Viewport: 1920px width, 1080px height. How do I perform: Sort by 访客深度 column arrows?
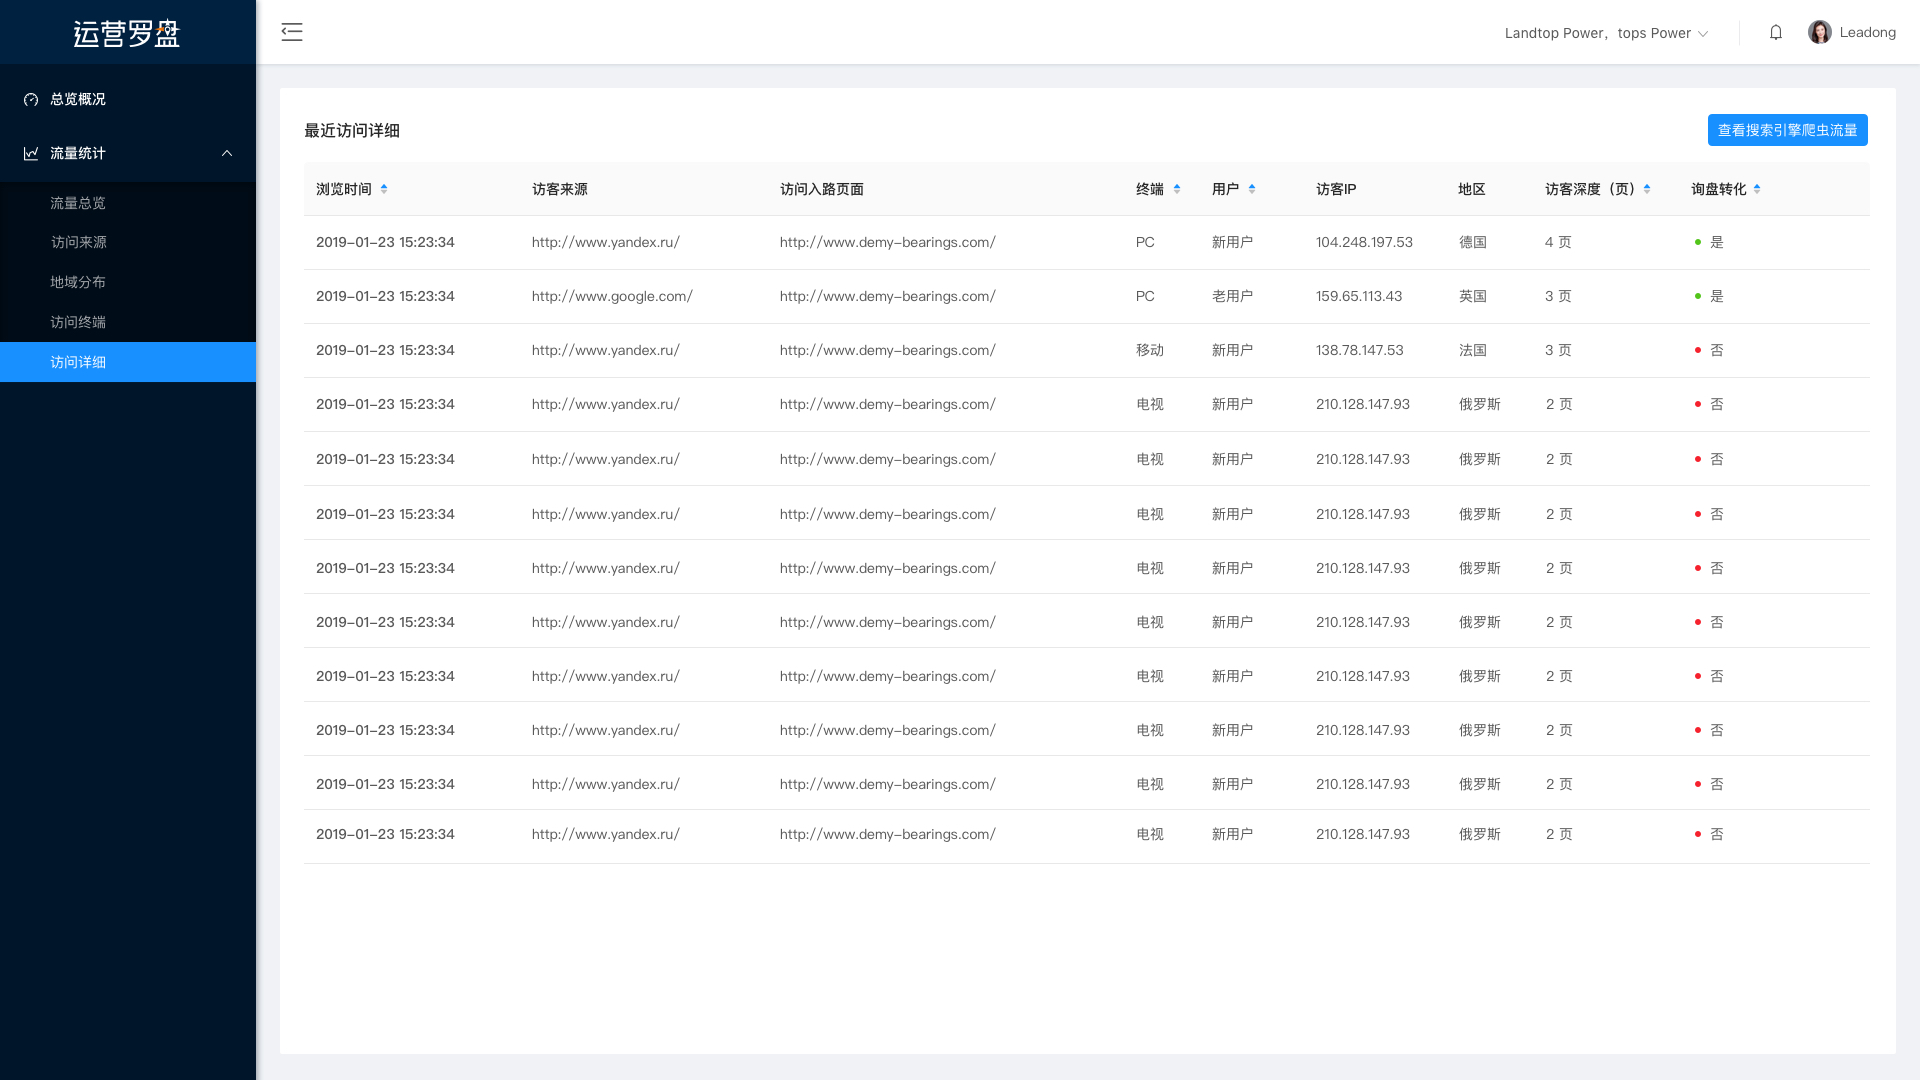1647,189
